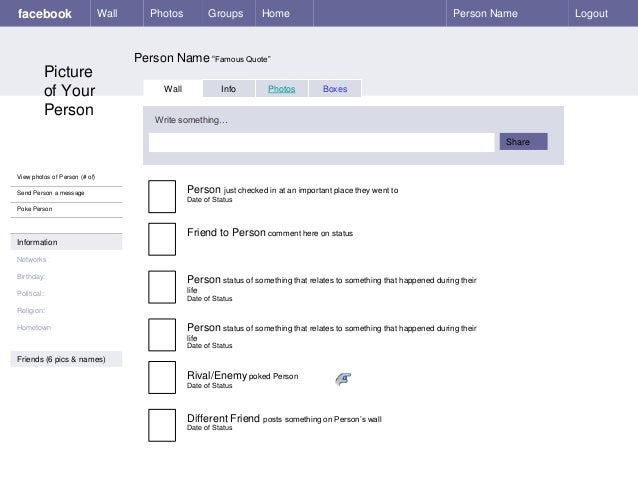Click View photos of Person link
The width and height of the screenshot is (638, 479).
tap(56, 177)
